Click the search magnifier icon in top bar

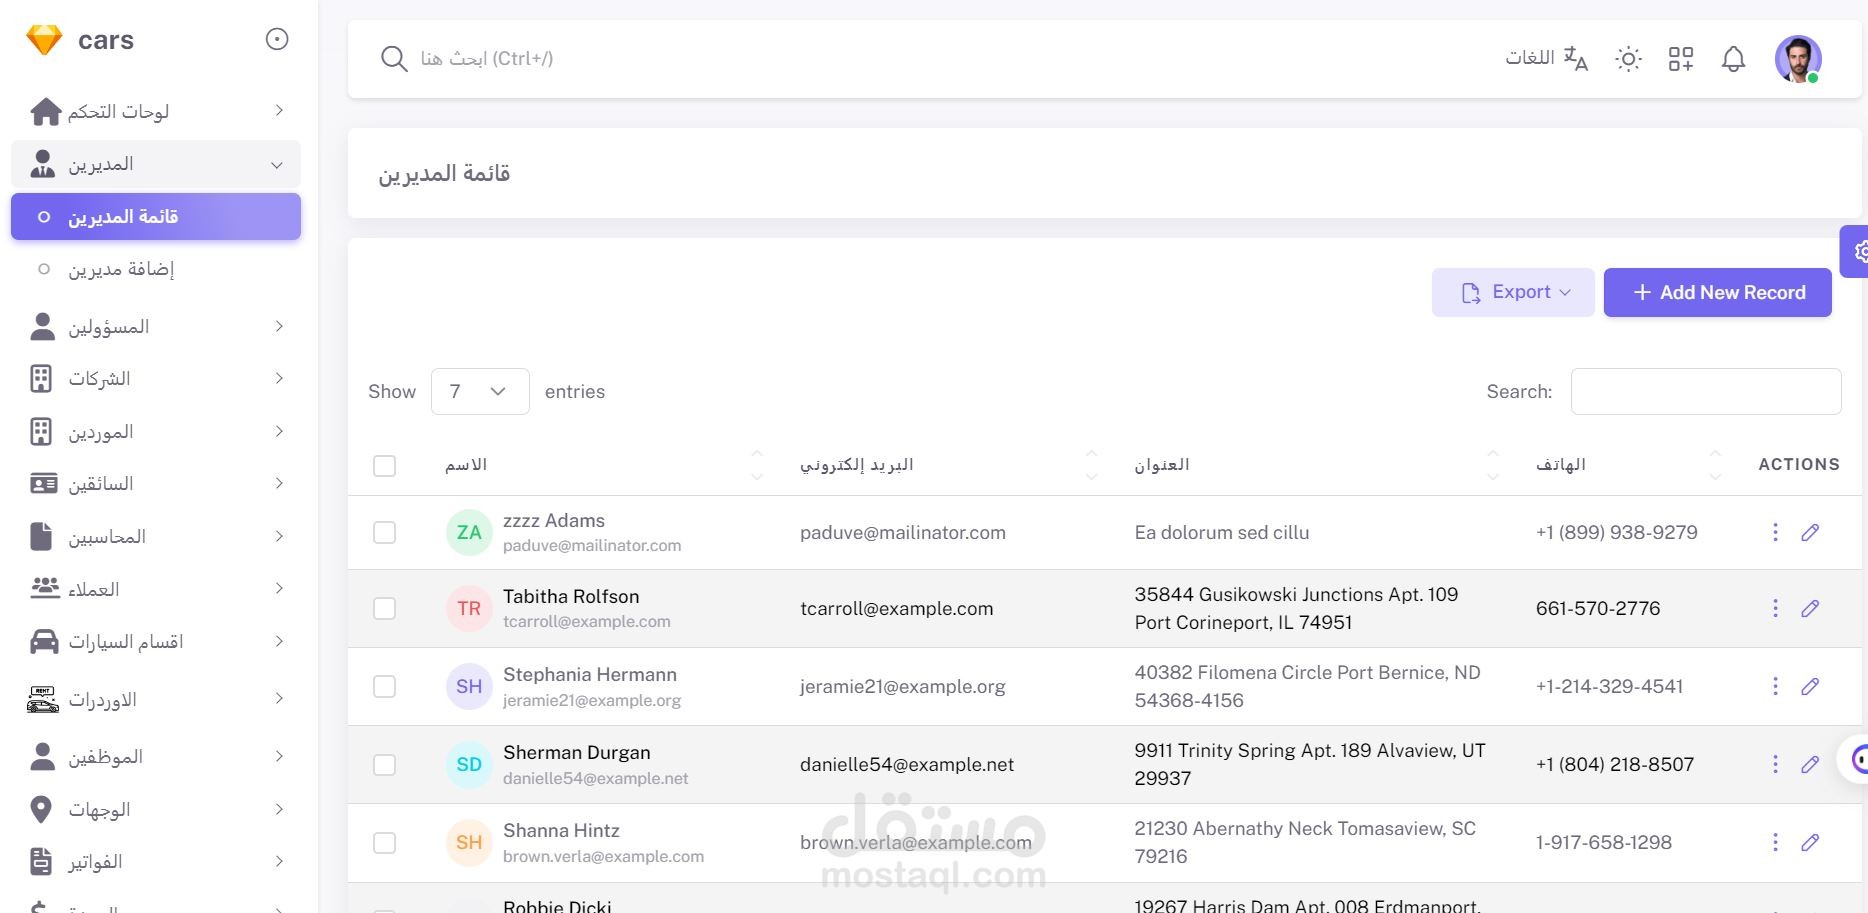point(394,59)
